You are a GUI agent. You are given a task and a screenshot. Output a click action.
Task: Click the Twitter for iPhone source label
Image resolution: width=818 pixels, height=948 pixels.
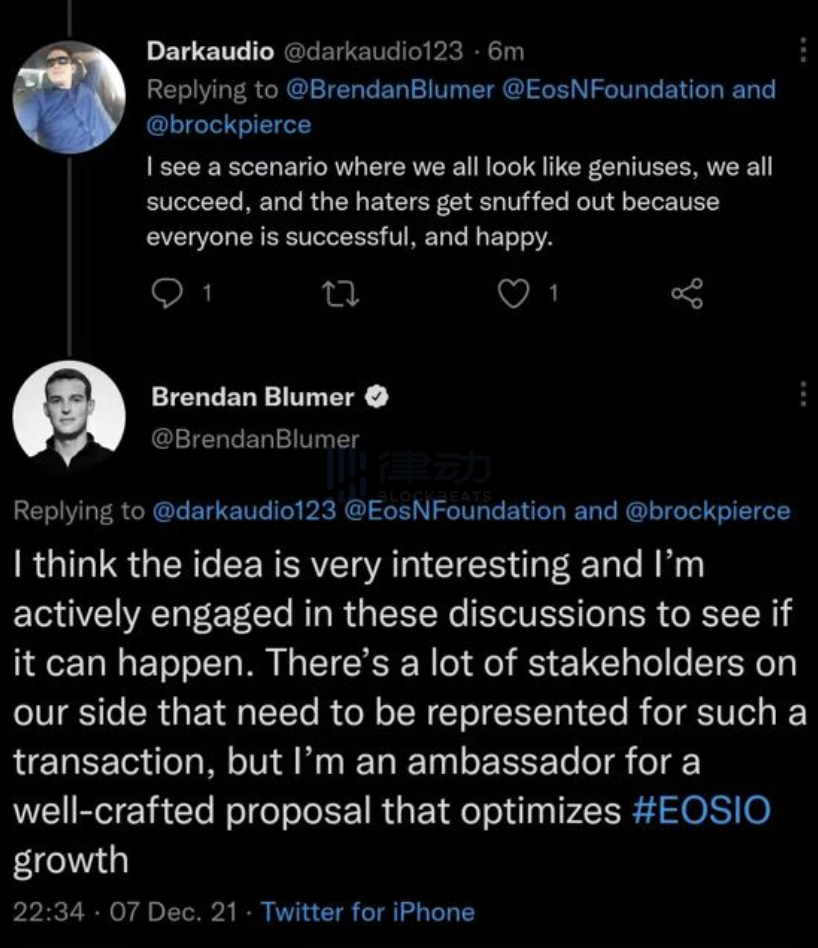[x=368, y=912]
